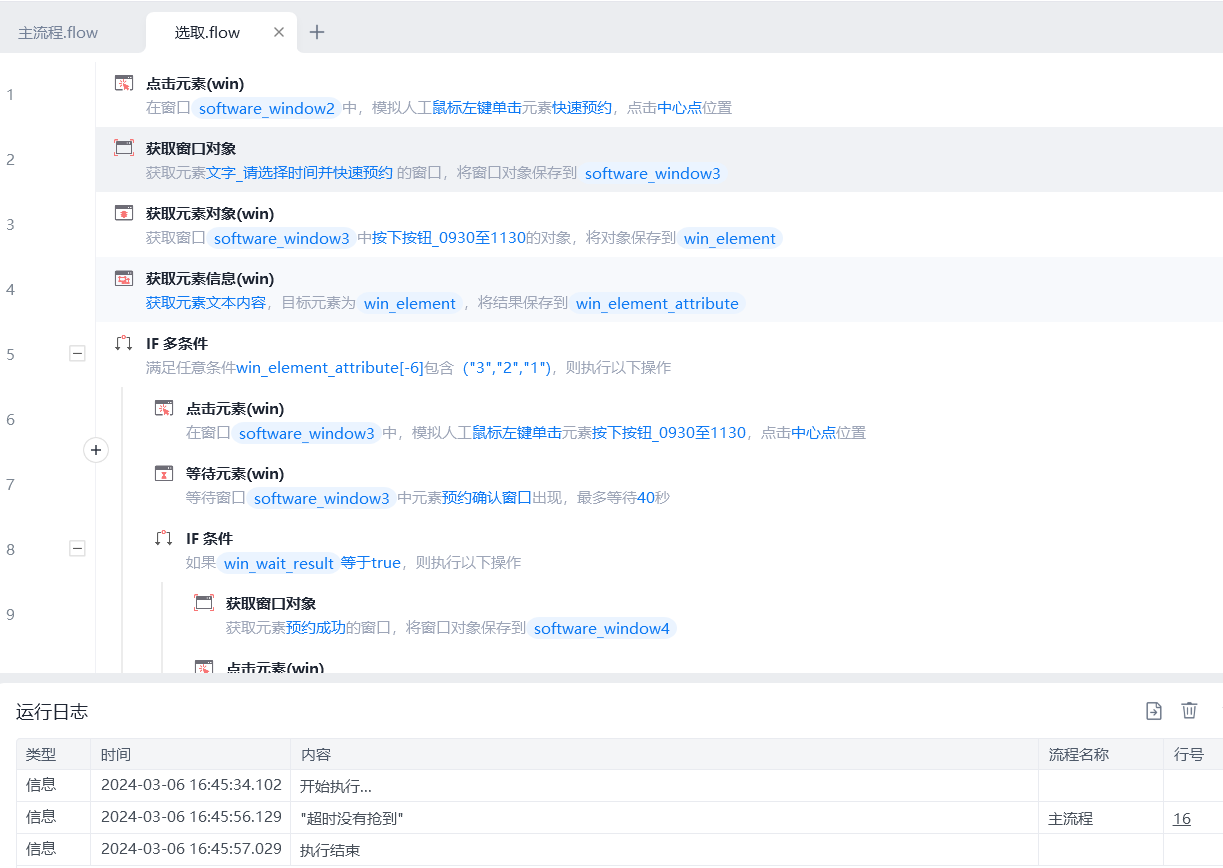Viewport: 1223px width, 868px height.
Task: Click the 运行日志 panel title
Action: [52, 711]
